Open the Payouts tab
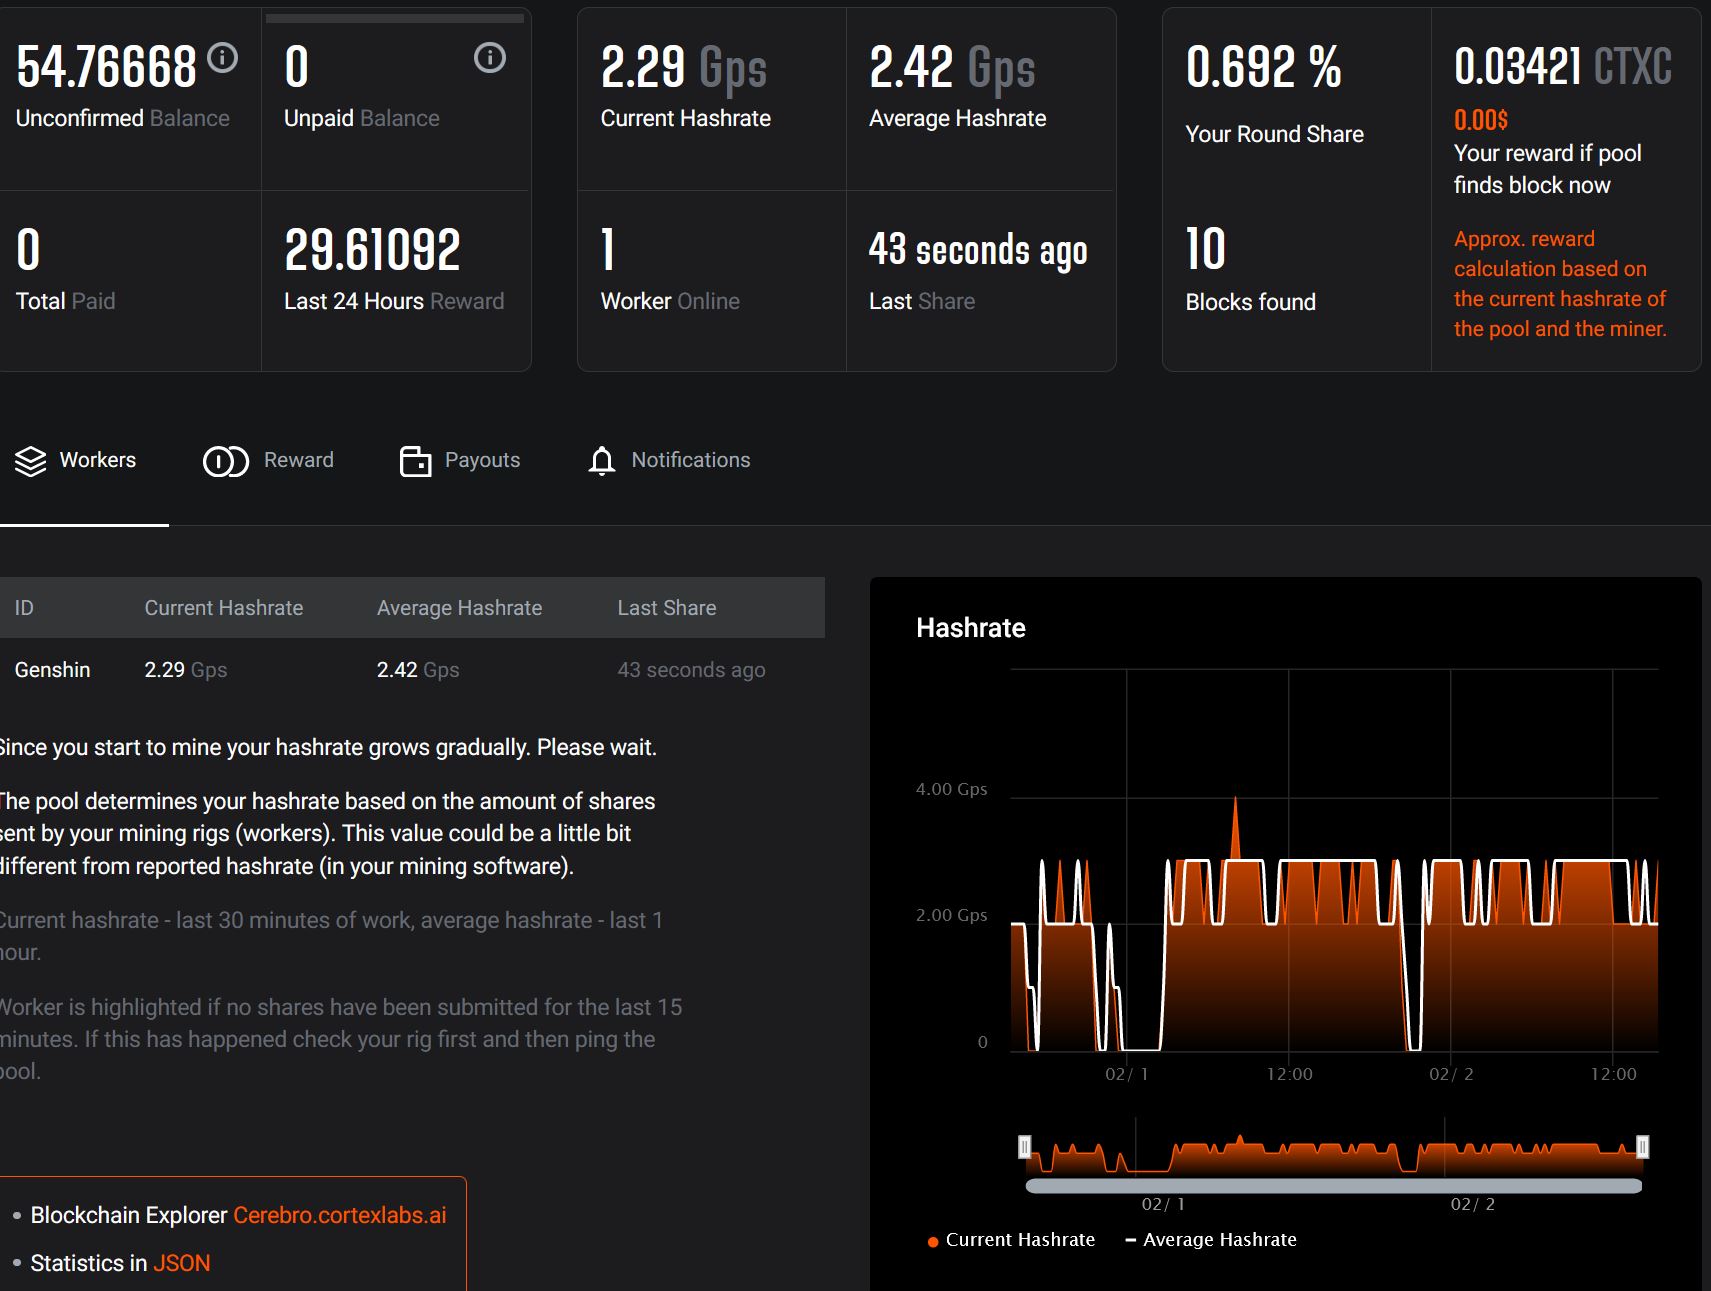Image resolution: width=1711 pixels, height=1291 pixels. pyautogui.click(x=482, y=460)
